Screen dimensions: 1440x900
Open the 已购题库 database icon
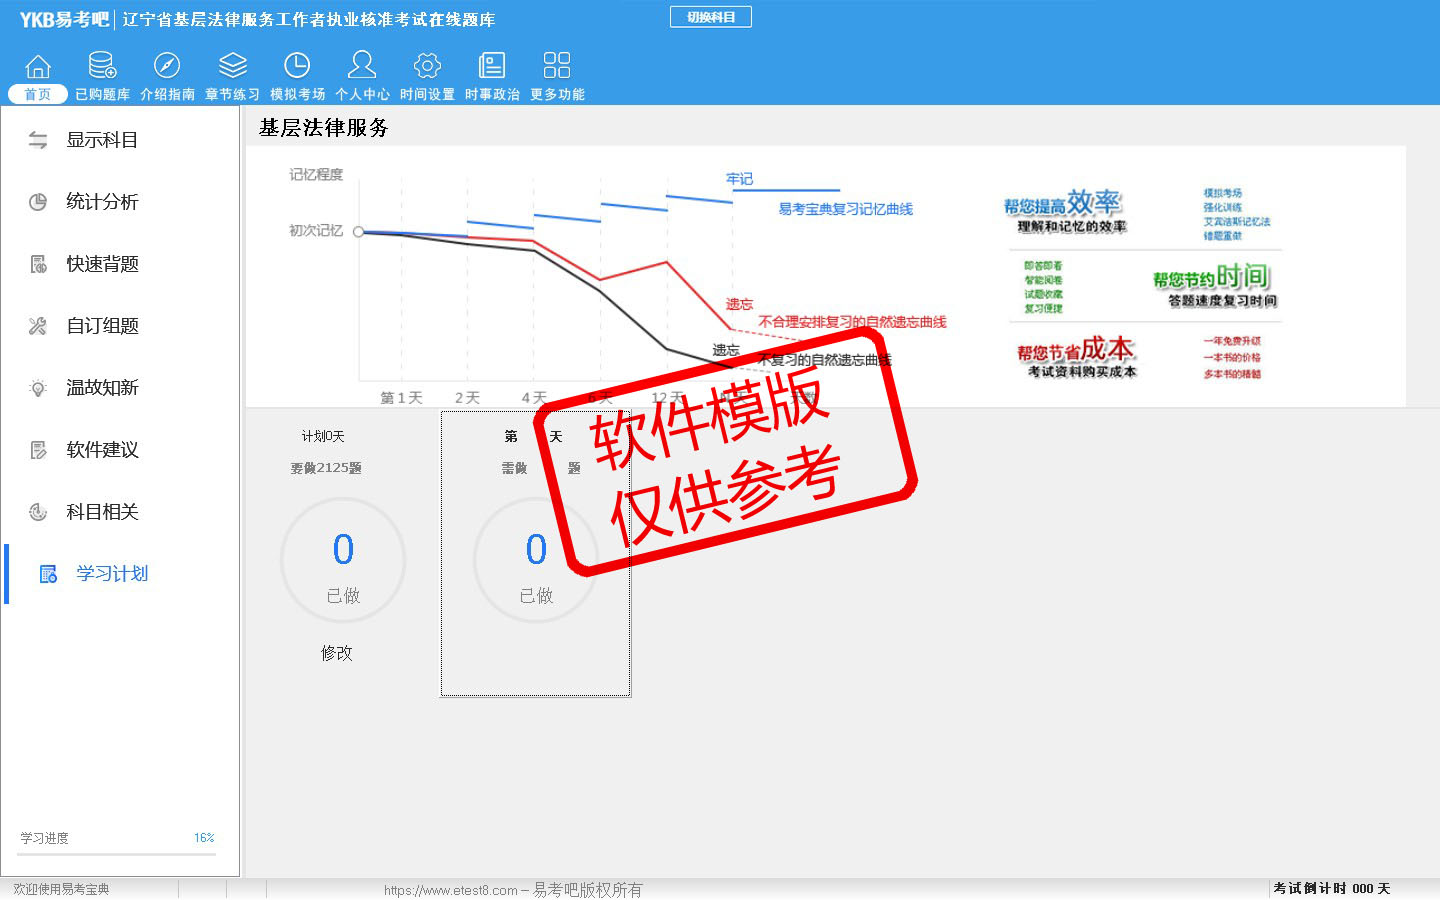click(x=102, y=67)
